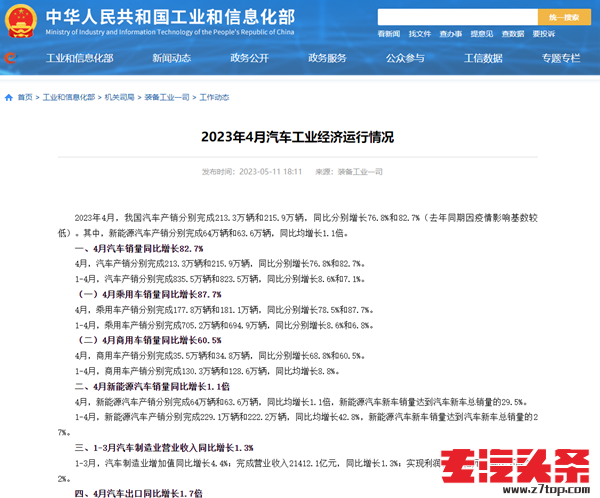Image resolution: width=600 pixels, height=498 pixels.
Task: Click 机关司局 breadcrumb link
Action: (119, 98)
